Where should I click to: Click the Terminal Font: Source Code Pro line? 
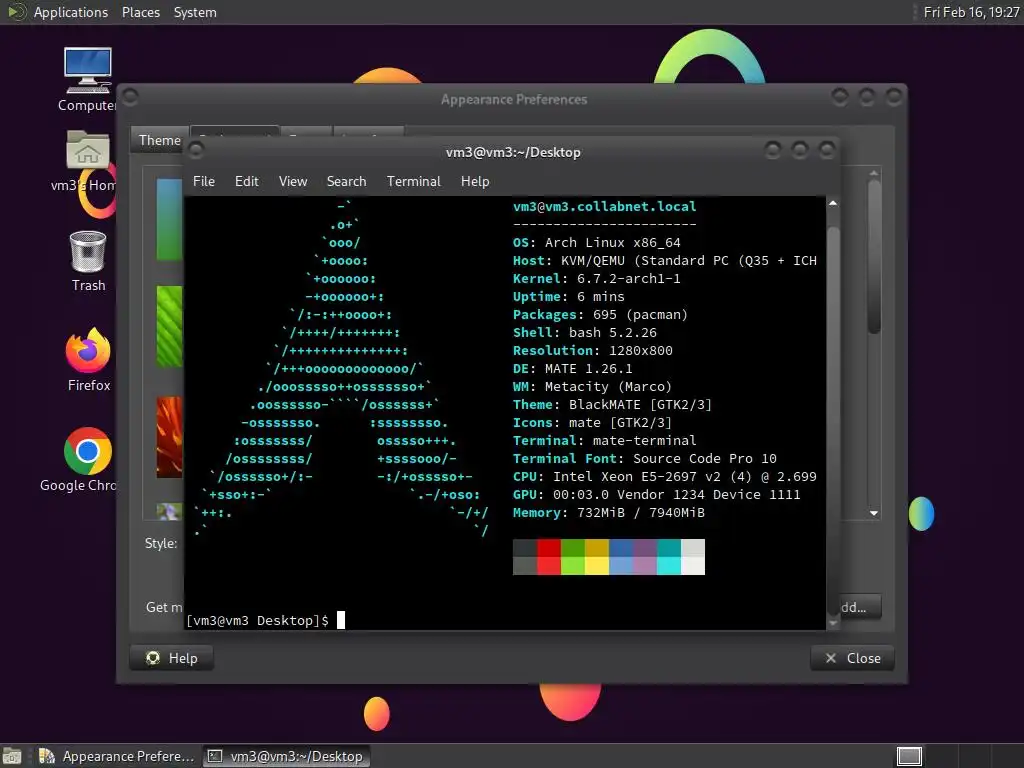click(645, 458)
